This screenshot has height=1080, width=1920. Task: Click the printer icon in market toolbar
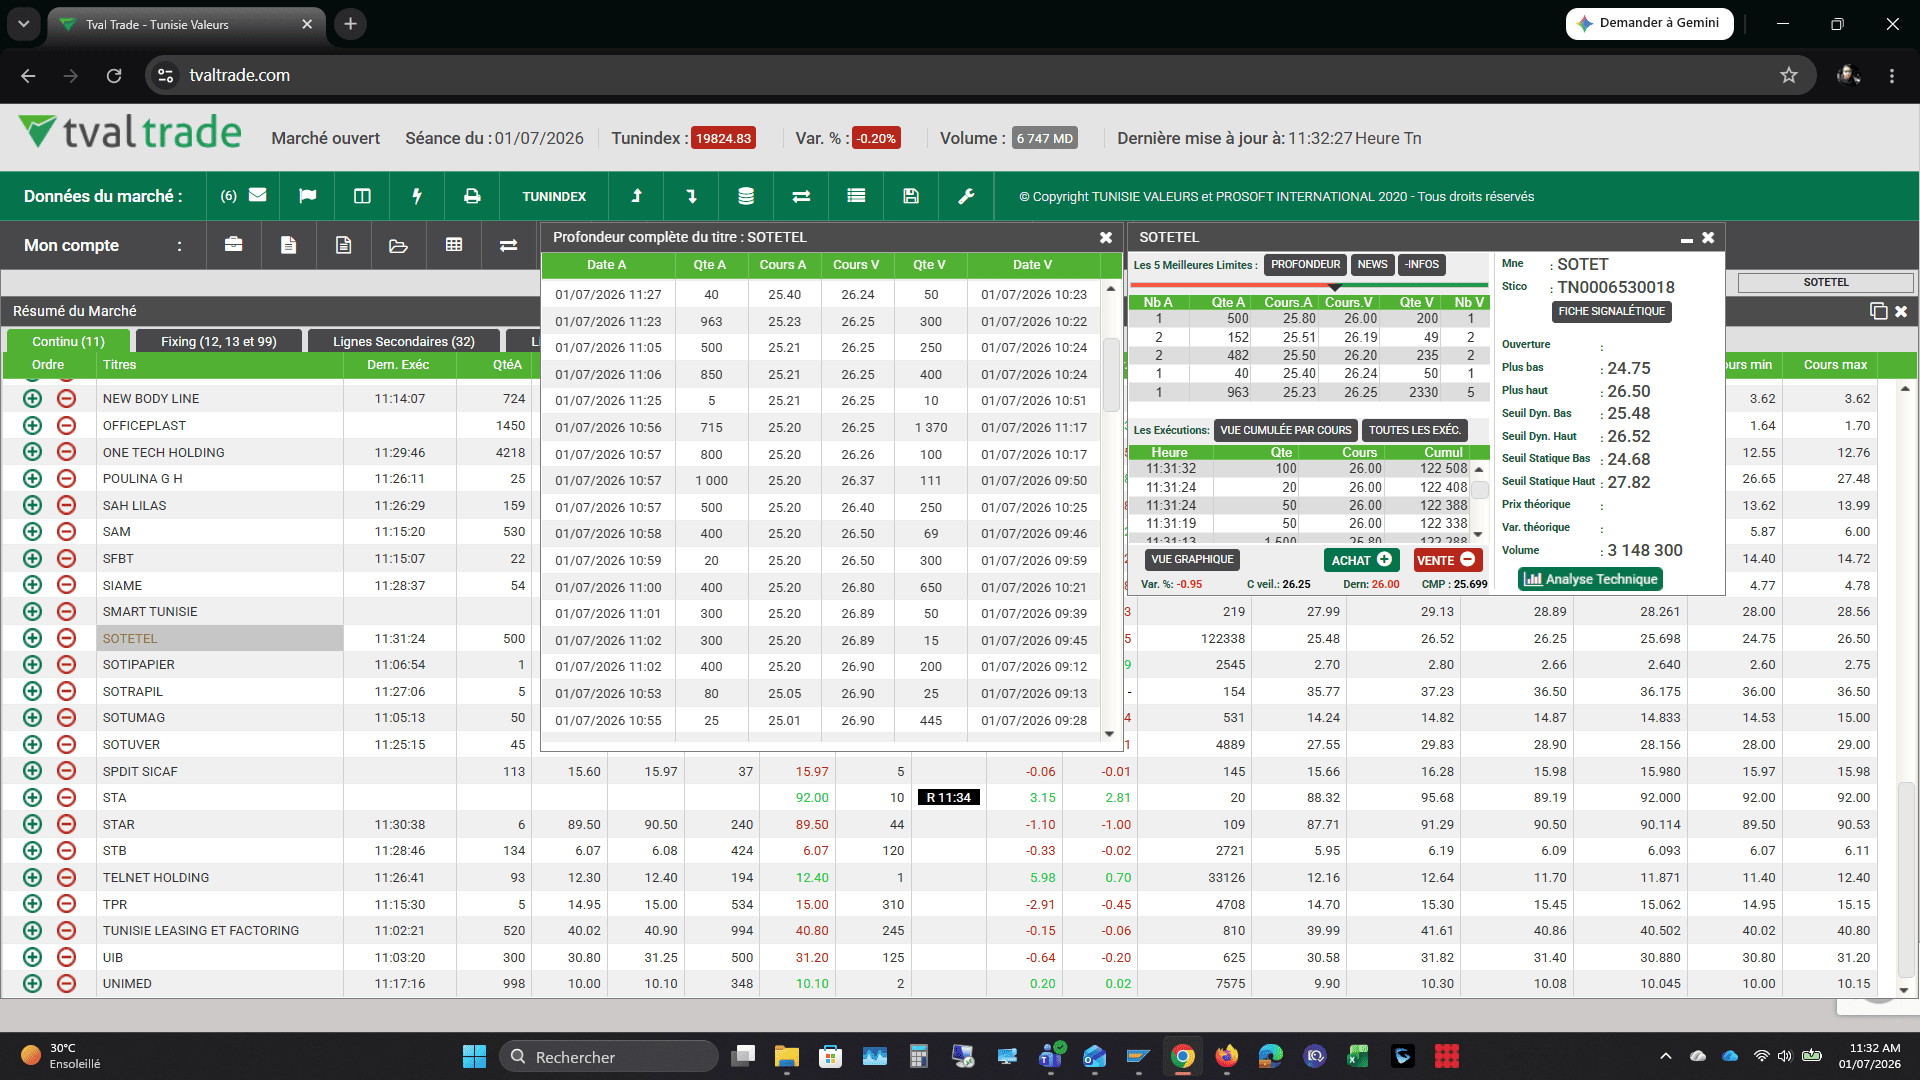click(472, 196)
